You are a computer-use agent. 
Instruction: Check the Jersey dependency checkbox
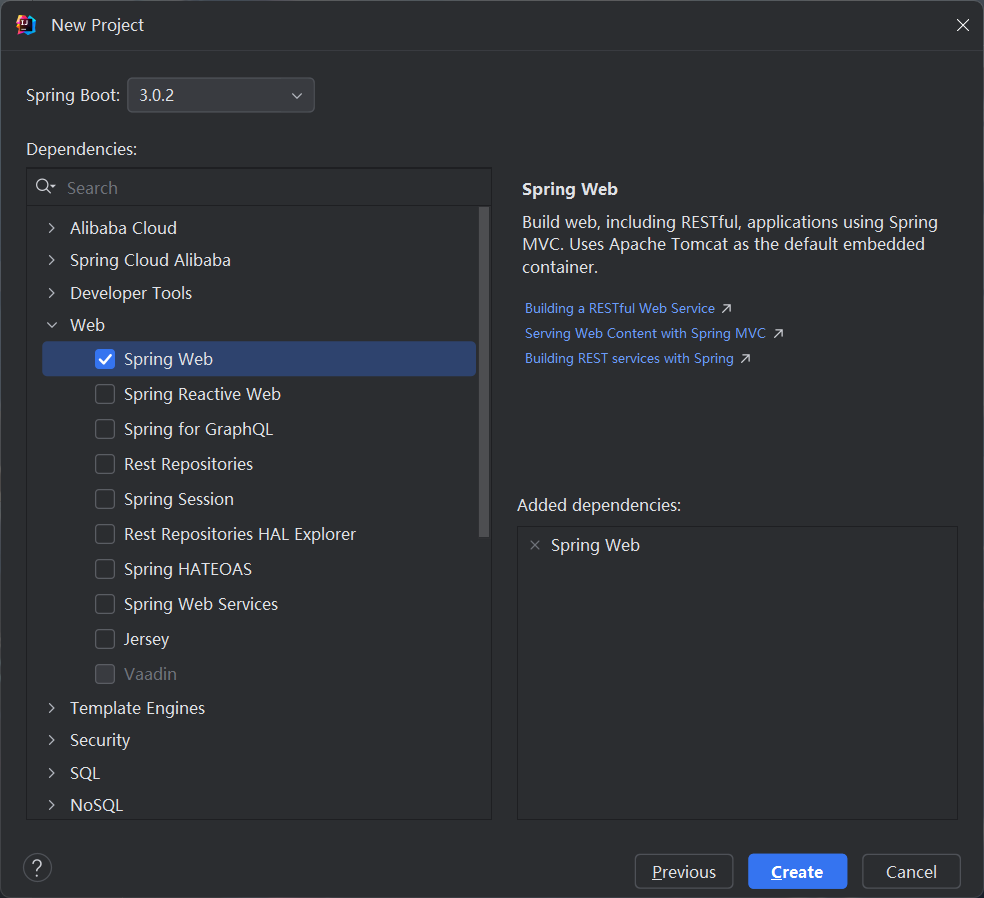point(105,639)
